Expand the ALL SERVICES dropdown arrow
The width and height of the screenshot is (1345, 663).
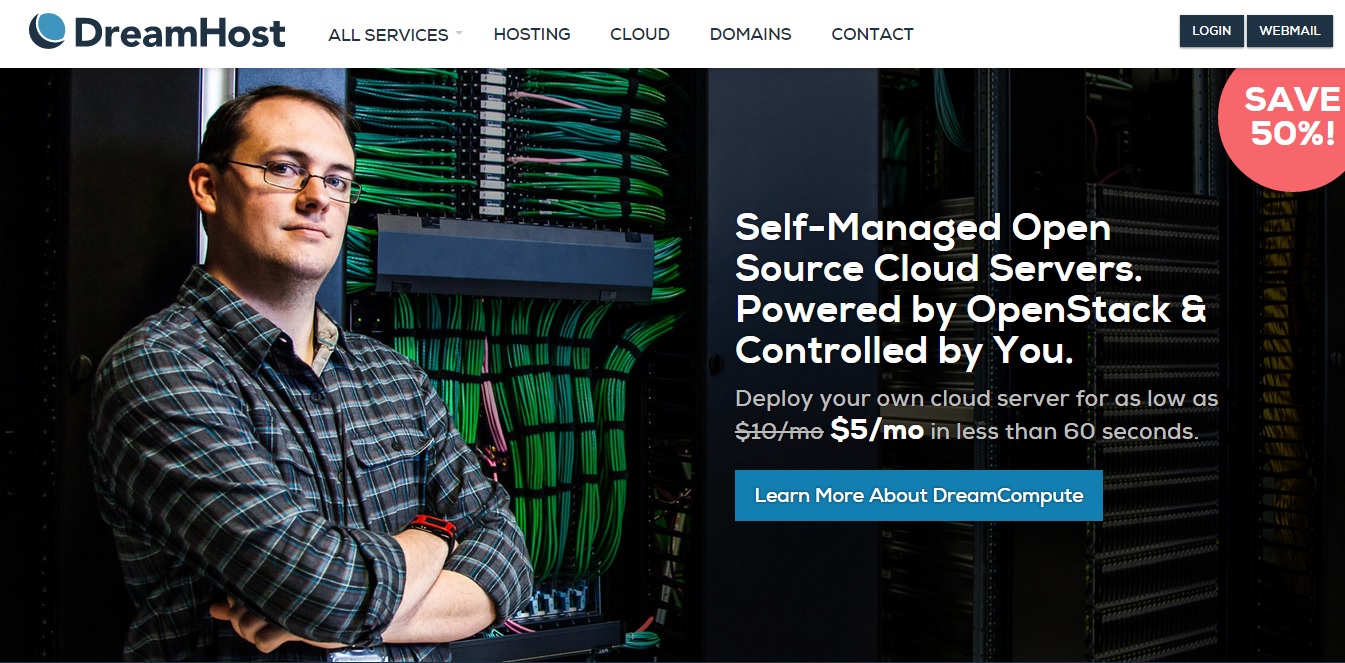coord(459,32)
